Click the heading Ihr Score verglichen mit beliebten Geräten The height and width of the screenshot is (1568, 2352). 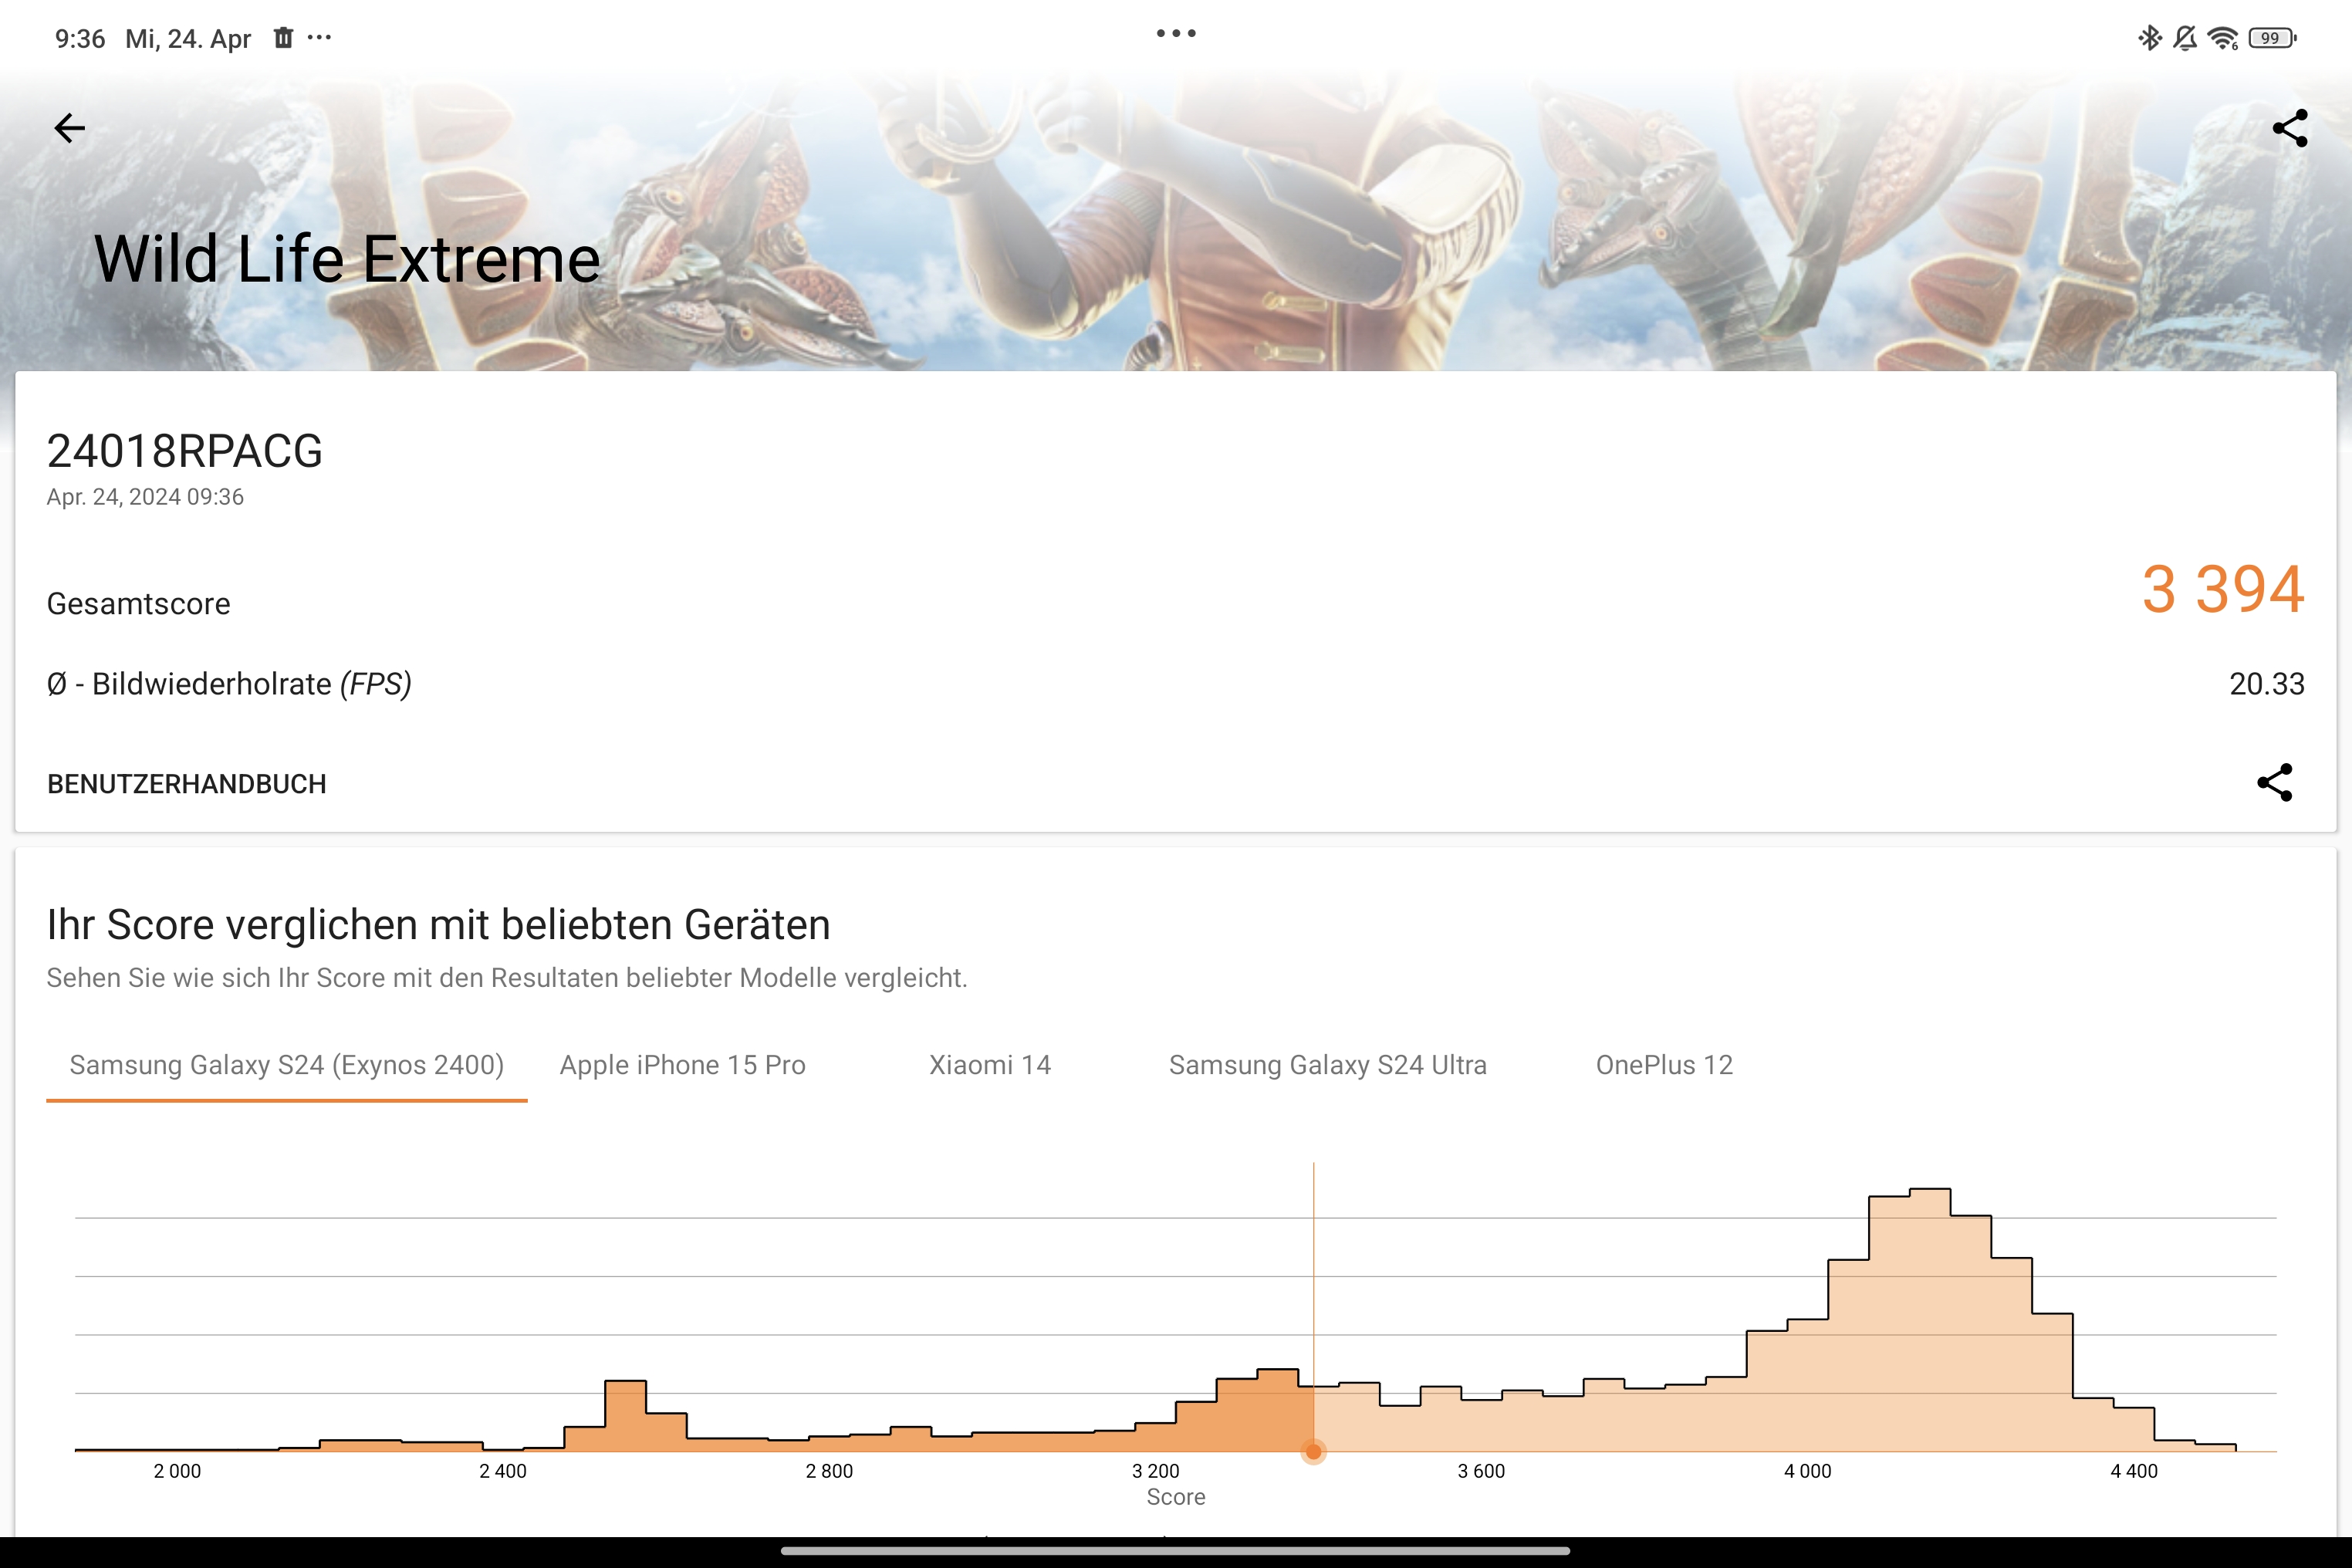438,924
